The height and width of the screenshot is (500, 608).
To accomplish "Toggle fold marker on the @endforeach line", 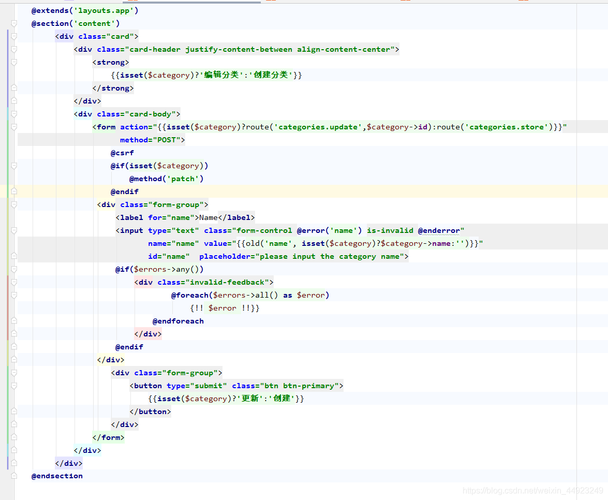I will click(x=14, y=321).
